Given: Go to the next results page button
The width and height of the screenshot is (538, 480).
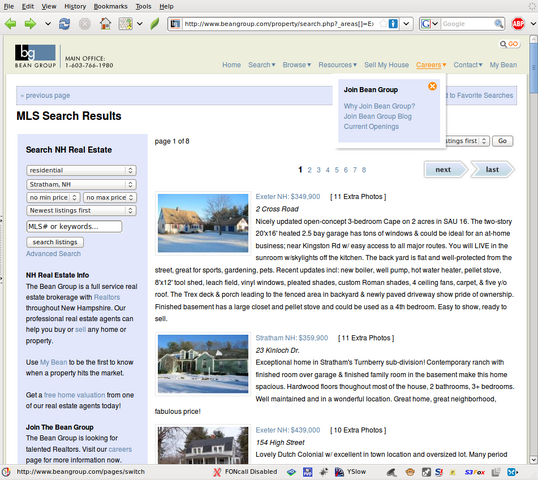Looking at the screenshot, I should (445, 169).
